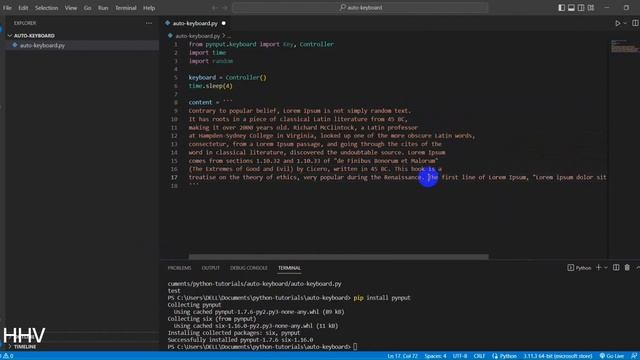Click 'Successfully installed pynput-1.7.6' terminal line
Viewport: 640px width, 360px height.
[240, 340]
